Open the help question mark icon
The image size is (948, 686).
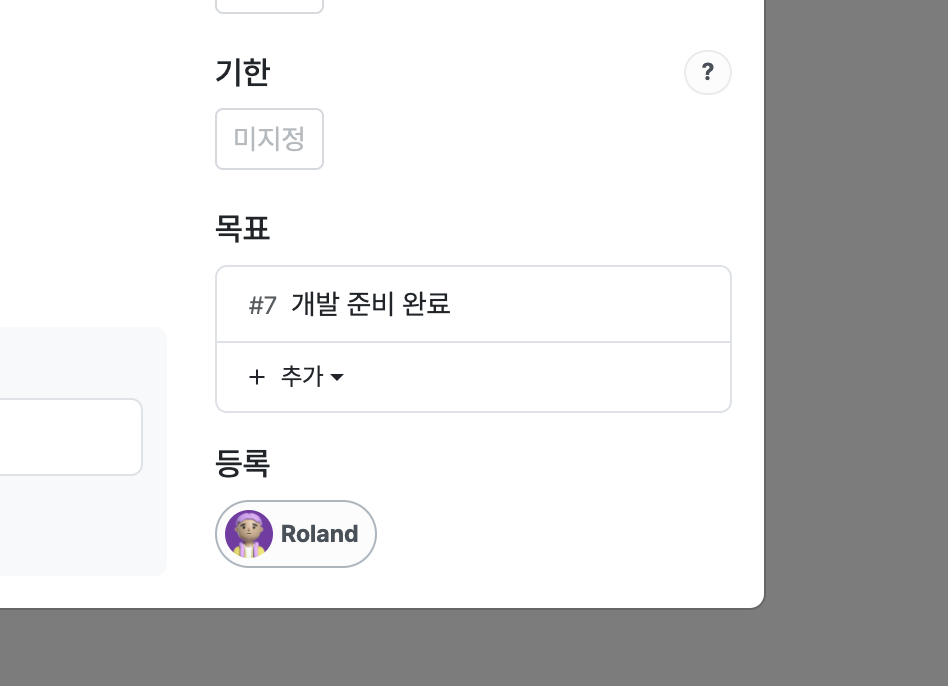tap(707, 73)
